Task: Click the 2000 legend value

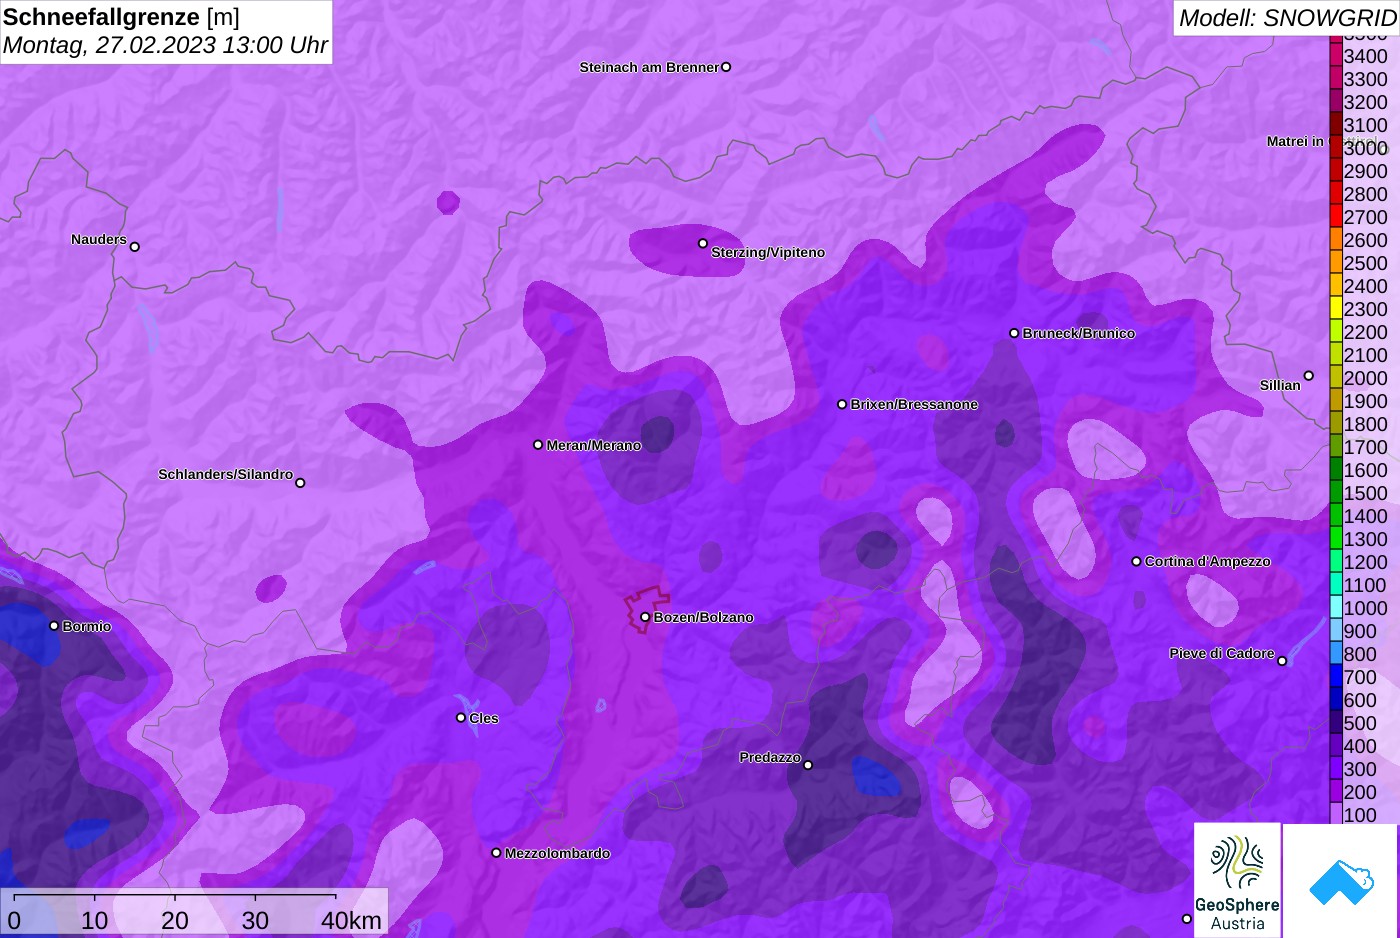Action: pyautogui.click(x=1366, y=378)
